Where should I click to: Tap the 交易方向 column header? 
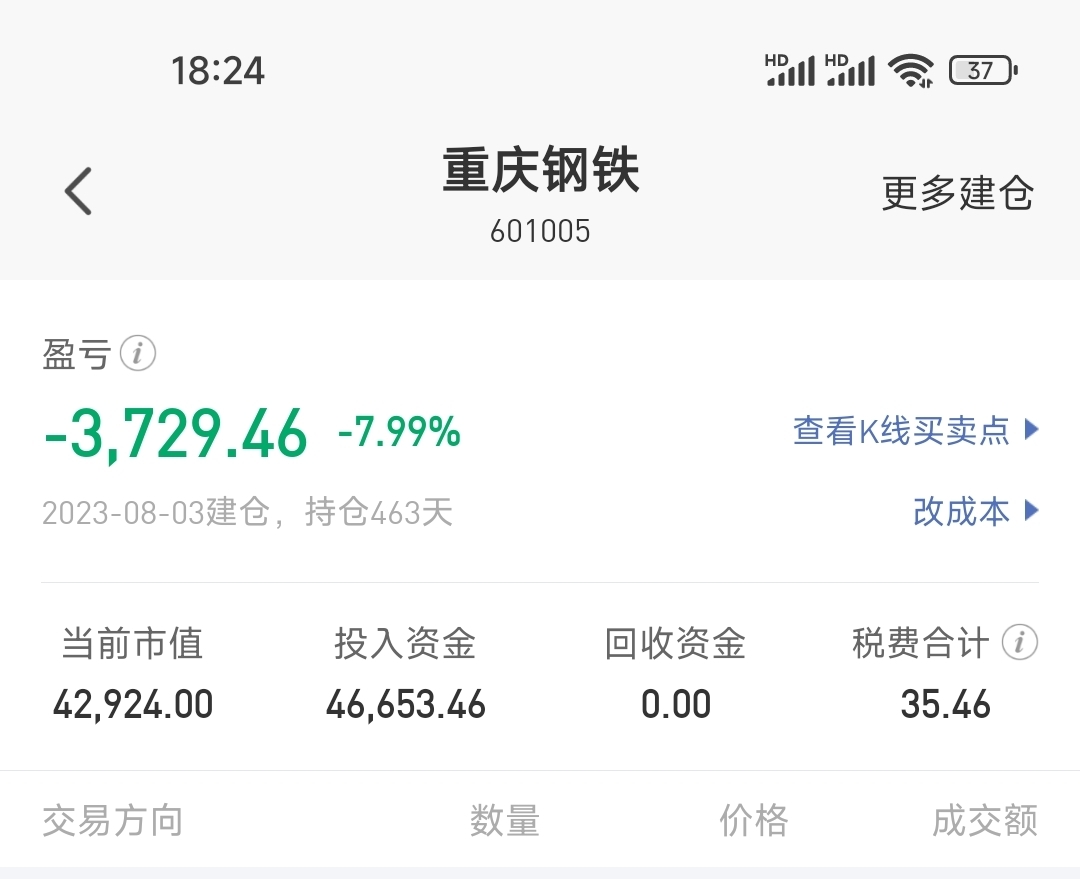112,820
